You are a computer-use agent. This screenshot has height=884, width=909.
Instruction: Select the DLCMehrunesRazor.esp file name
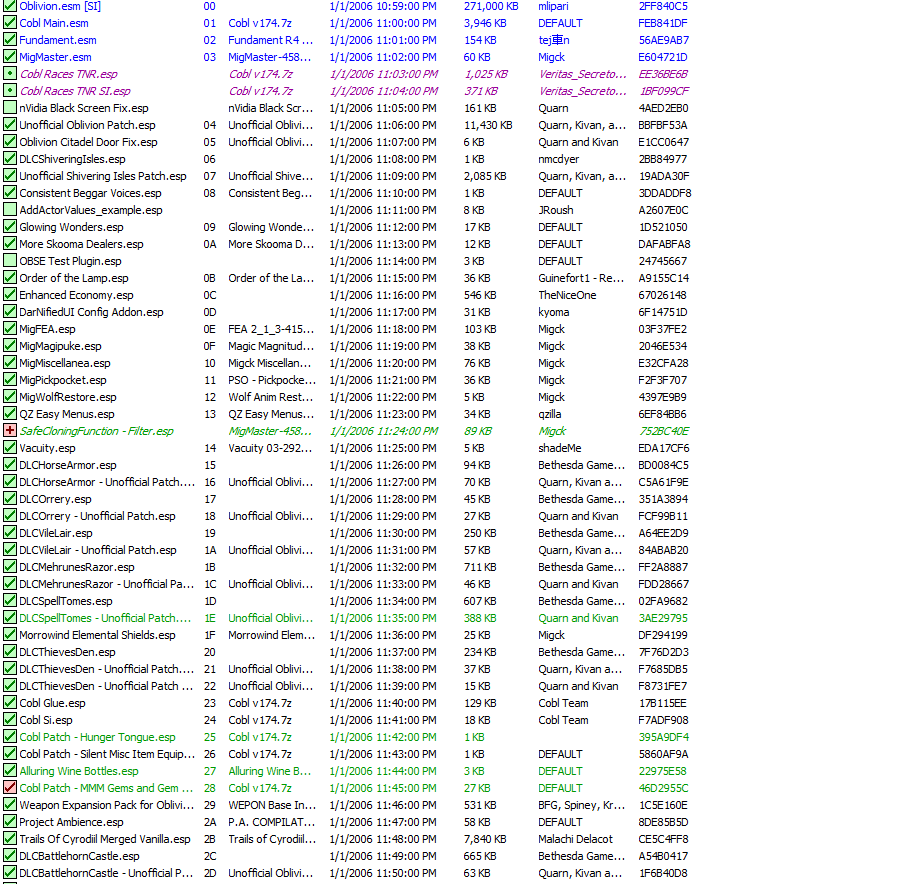(x=77, y=567)
